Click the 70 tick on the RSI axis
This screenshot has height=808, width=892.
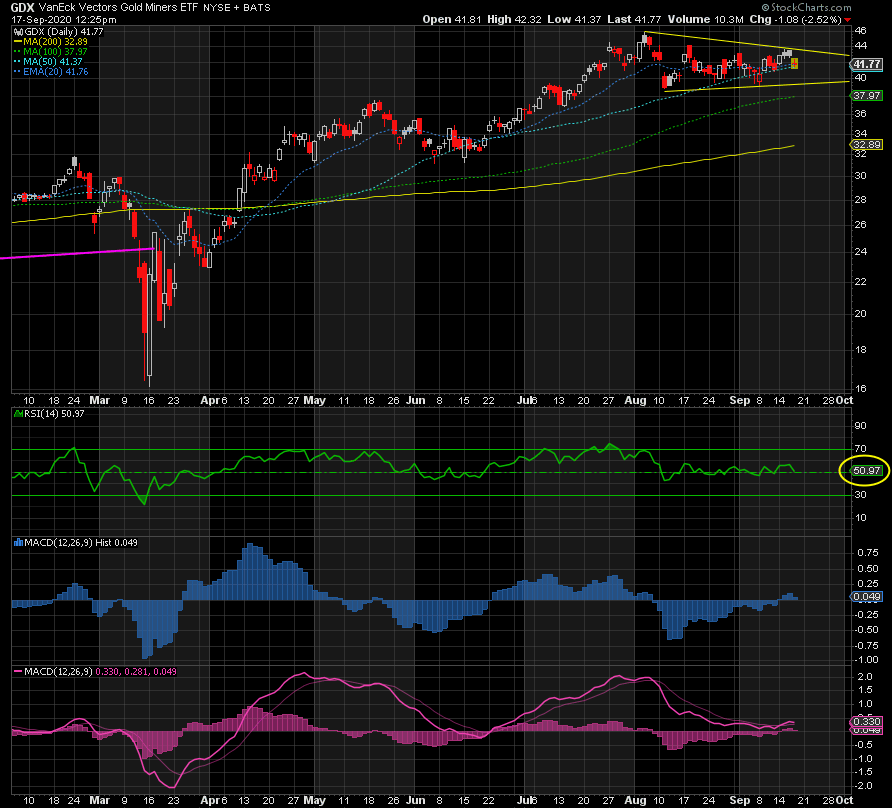(860, 449)
